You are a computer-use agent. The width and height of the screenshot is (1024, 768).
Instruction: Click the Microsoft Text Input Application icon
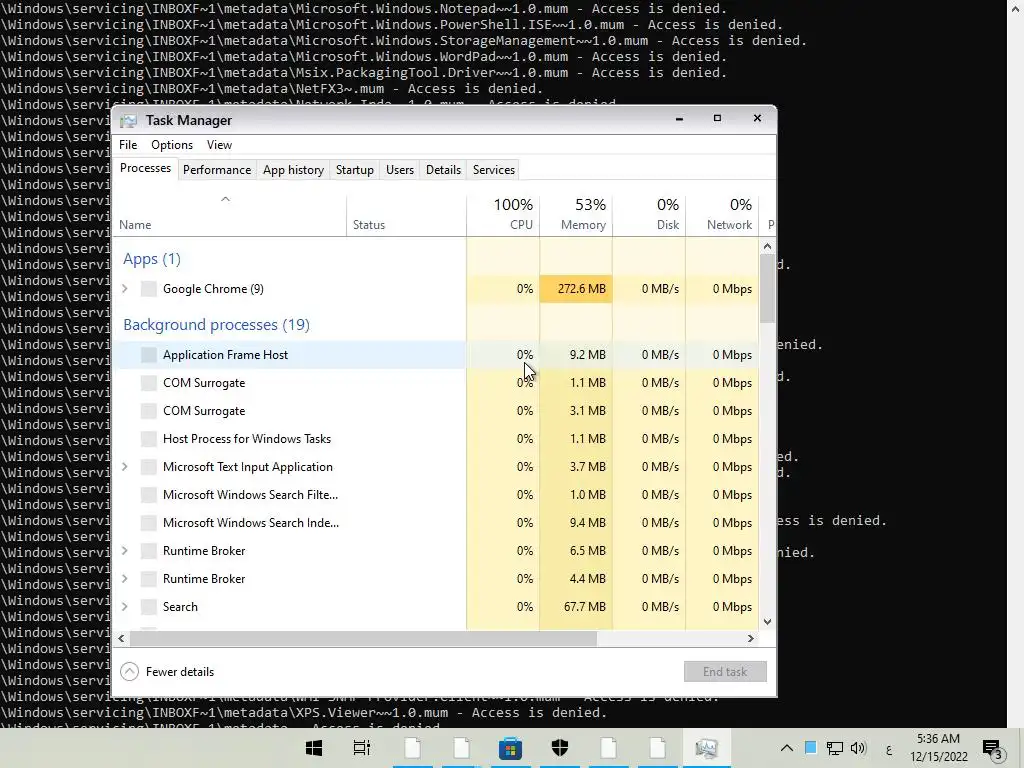tap(149, 467)
